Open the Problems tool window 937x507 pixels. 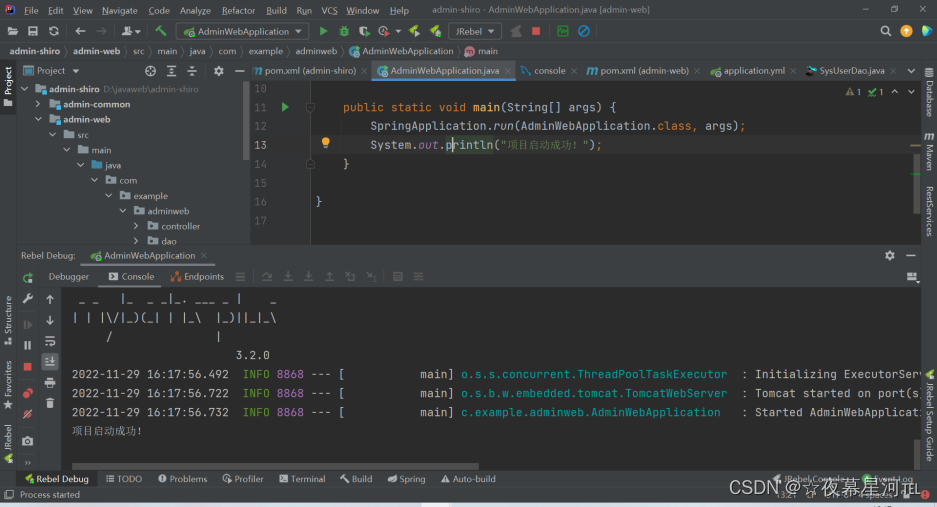182,479
